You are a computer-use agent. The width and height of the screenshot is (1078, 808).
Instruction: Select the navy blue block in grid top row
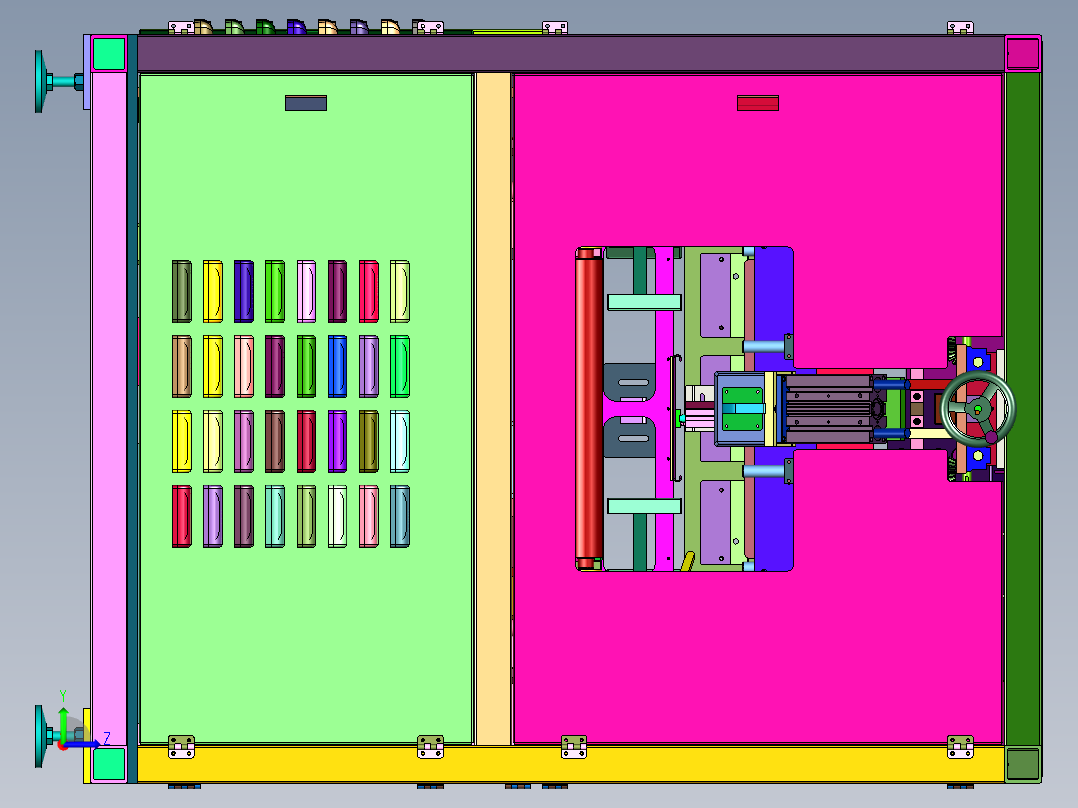(244, 291)
